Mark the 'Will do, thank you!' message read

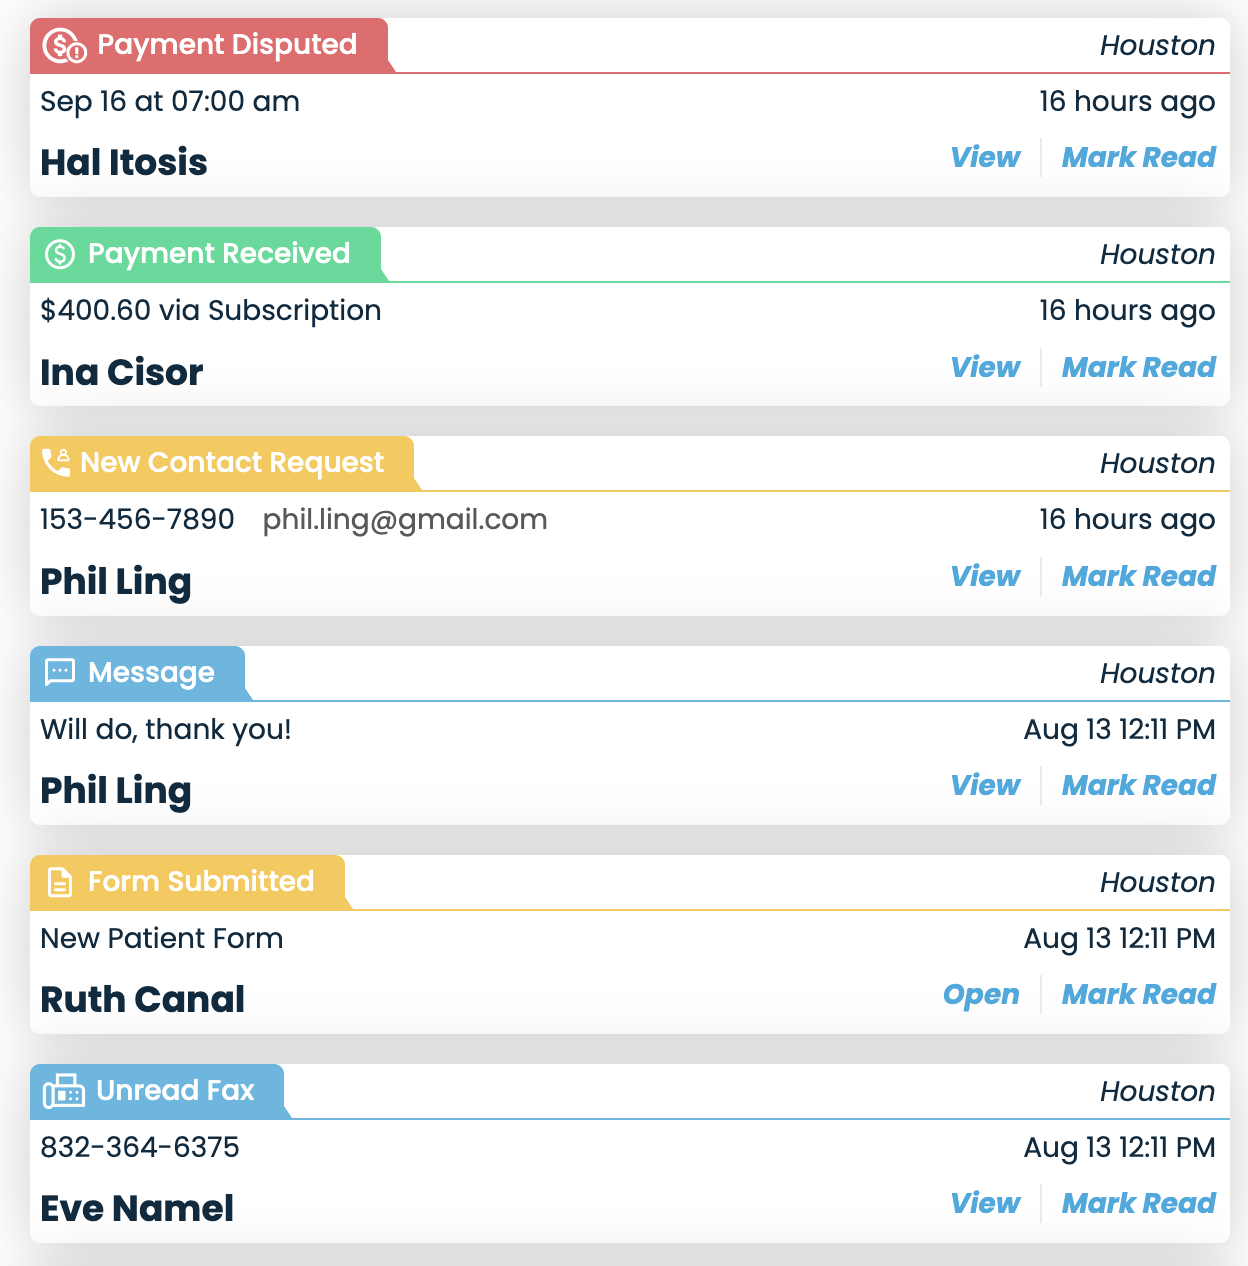click(x=1138, y=785)
